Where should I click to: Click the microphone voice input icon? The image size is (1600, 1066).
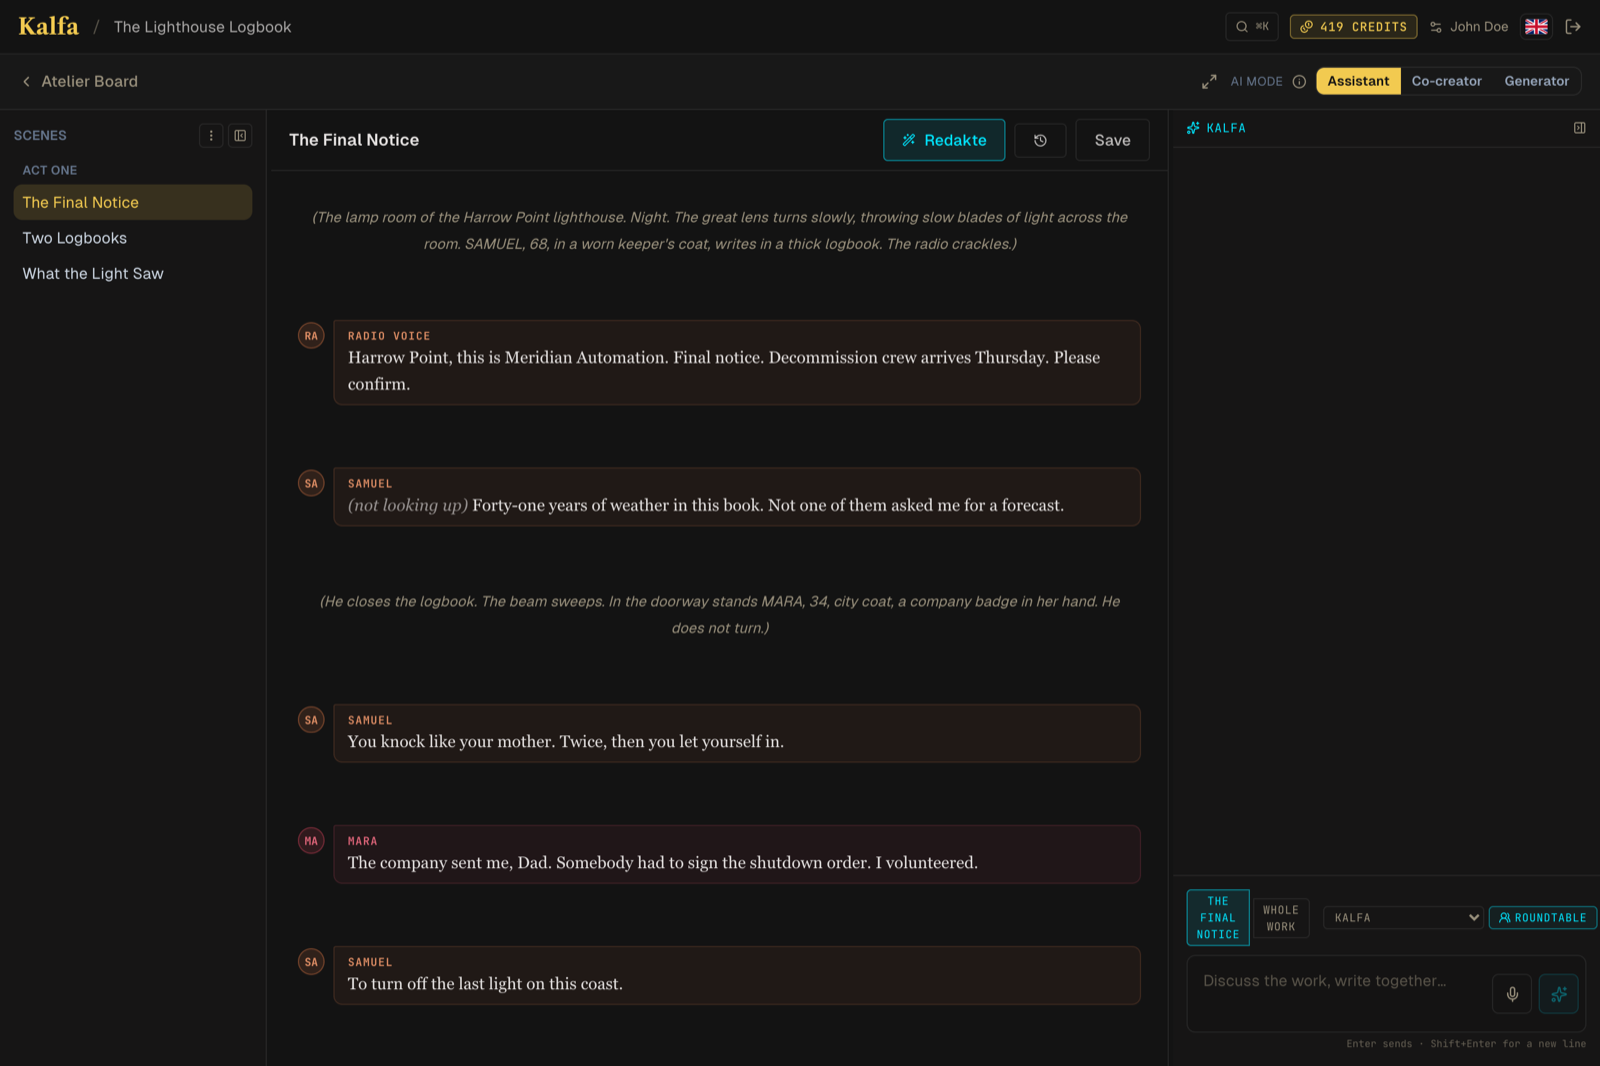coord(1512,994)
